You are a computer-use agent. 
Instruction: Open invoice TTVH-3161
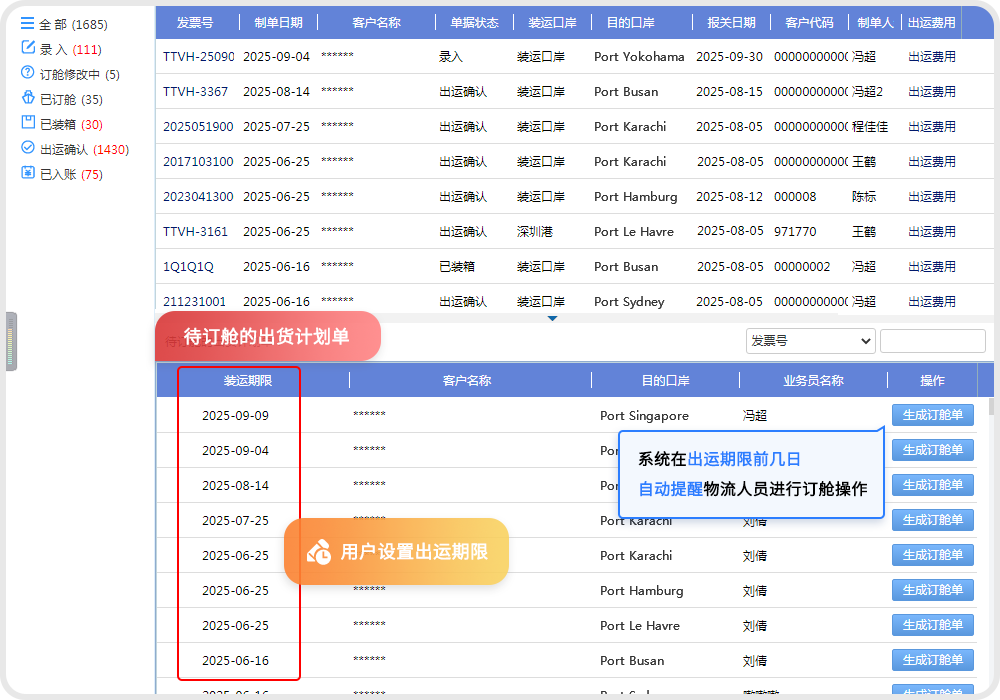(x=195, y=231)
